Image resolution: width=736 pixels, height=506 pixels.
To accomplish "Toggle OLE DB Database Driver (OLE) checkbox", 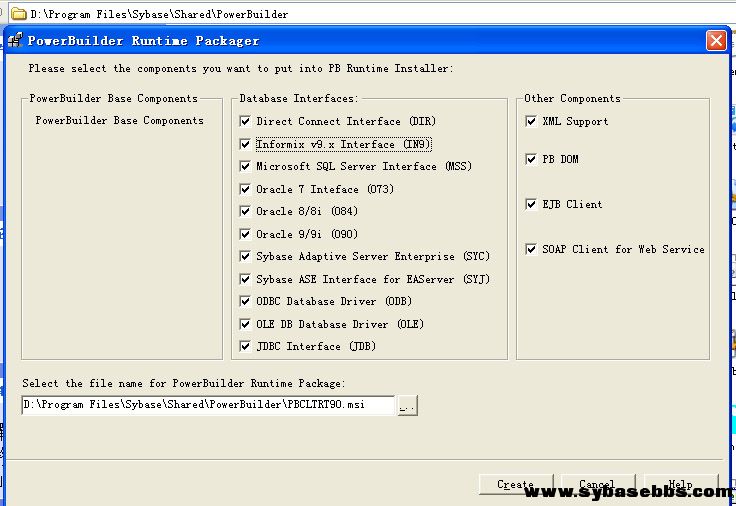I will (x=245, y=324).
